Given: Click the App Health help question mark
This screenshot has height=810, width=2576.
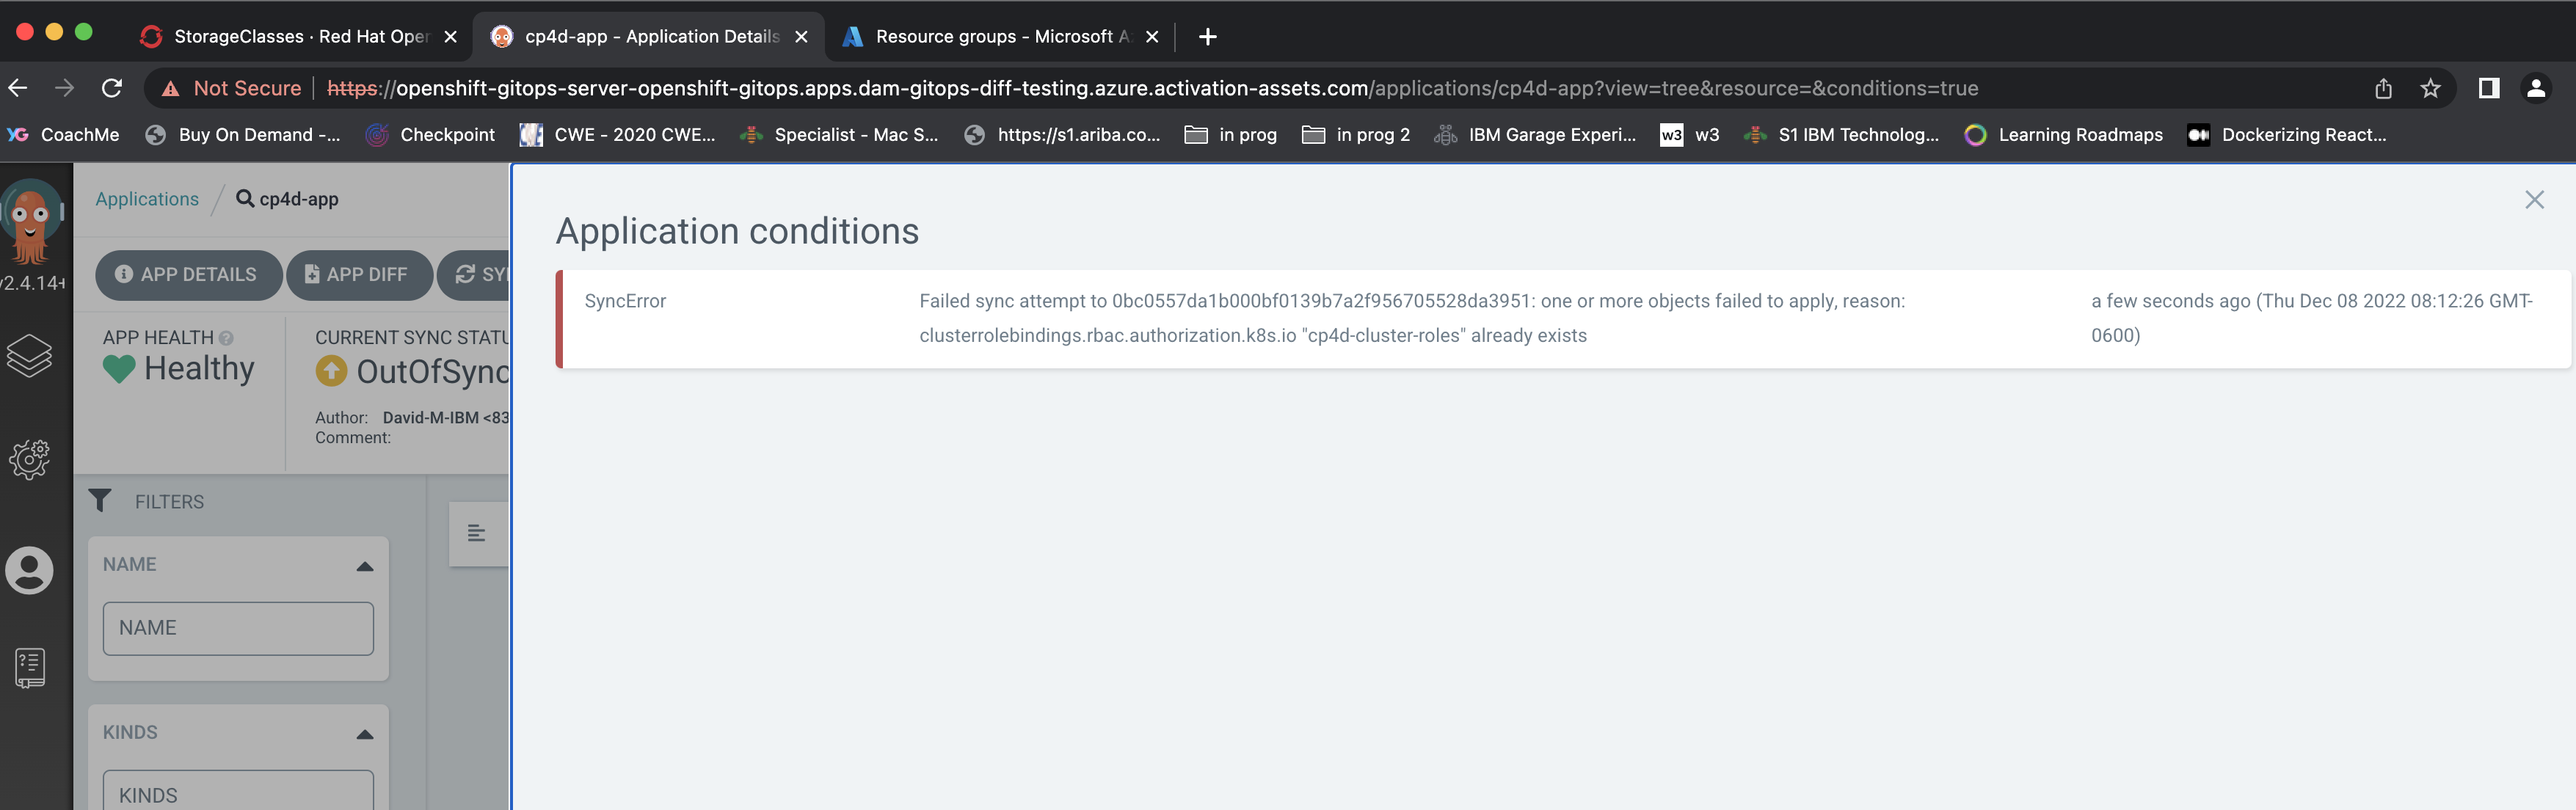Looking at the screenshot, I should 225,338.
